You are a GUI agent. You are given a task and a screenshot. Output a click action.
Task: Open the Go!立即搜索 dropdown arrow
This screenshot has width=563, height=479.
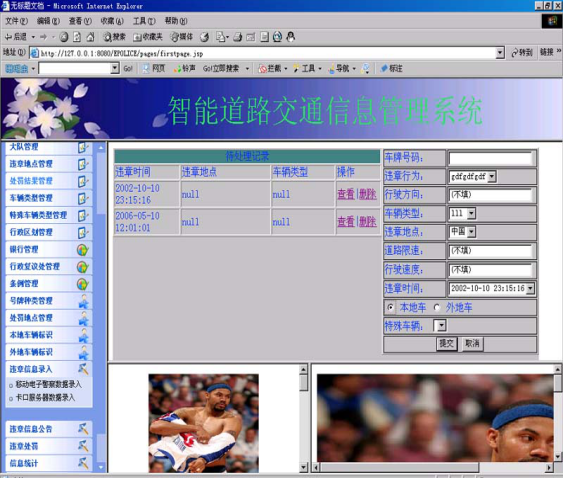pyautogui.click(x=247, y=68)
